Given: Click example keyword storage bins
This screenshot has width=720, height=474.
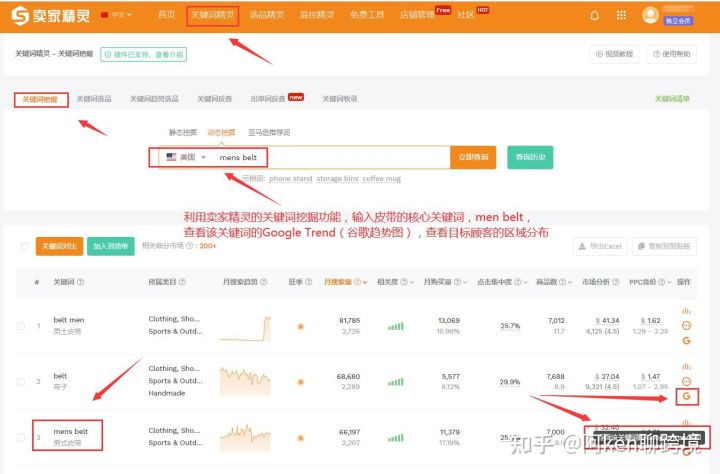Looking at the screenshot, I should click(x=337, y=179).
